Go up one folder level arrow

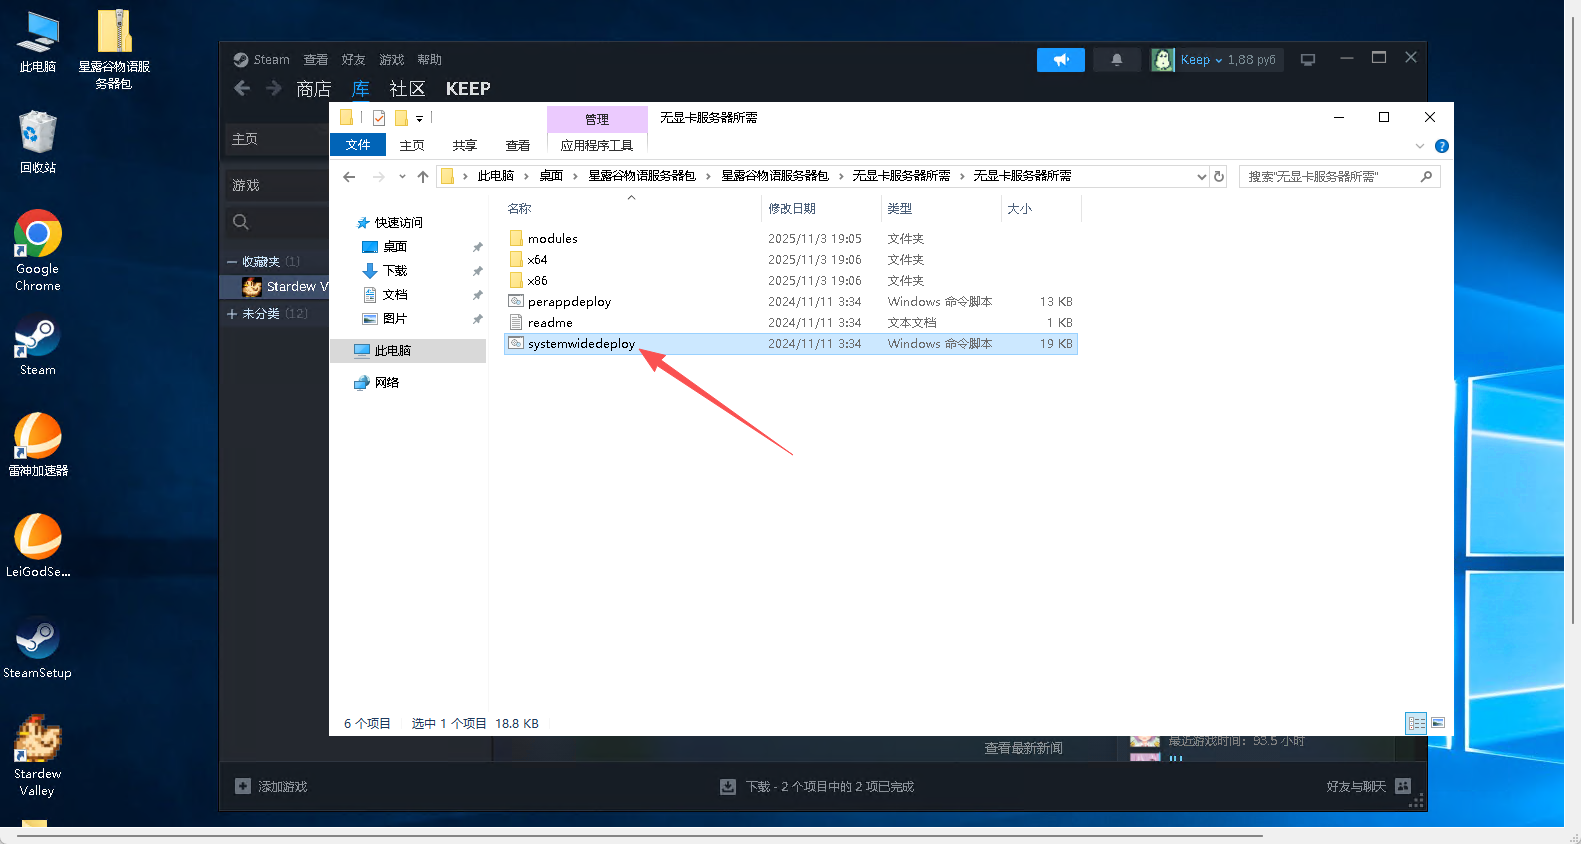coord(423,177)
